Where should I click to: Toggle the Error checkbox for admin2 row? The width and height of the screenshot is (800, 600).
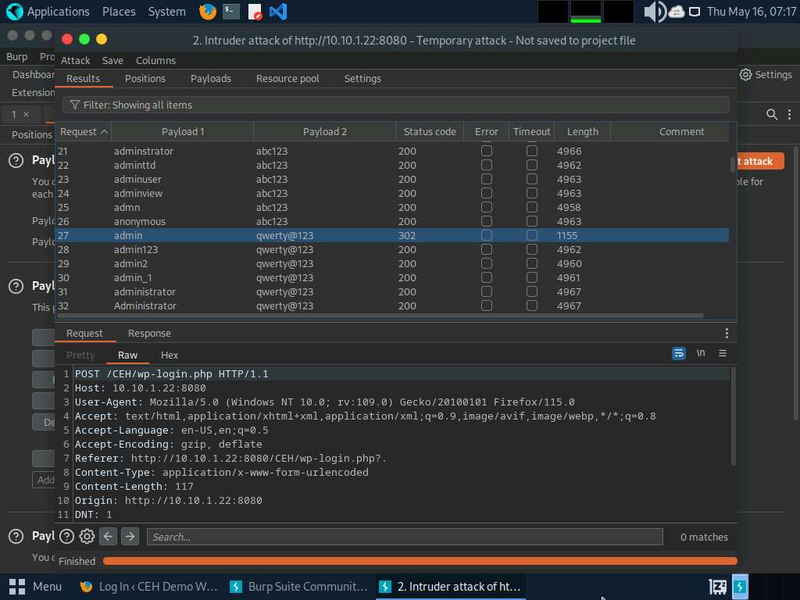[486, 264]
